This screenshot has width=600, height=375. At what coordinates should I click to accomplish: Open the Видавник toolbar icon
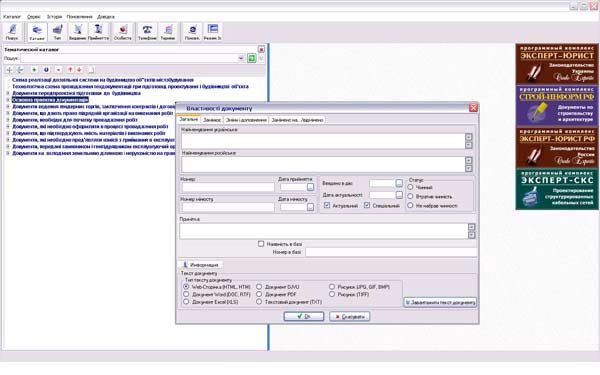pyautogui.click(x=78, y=32)
